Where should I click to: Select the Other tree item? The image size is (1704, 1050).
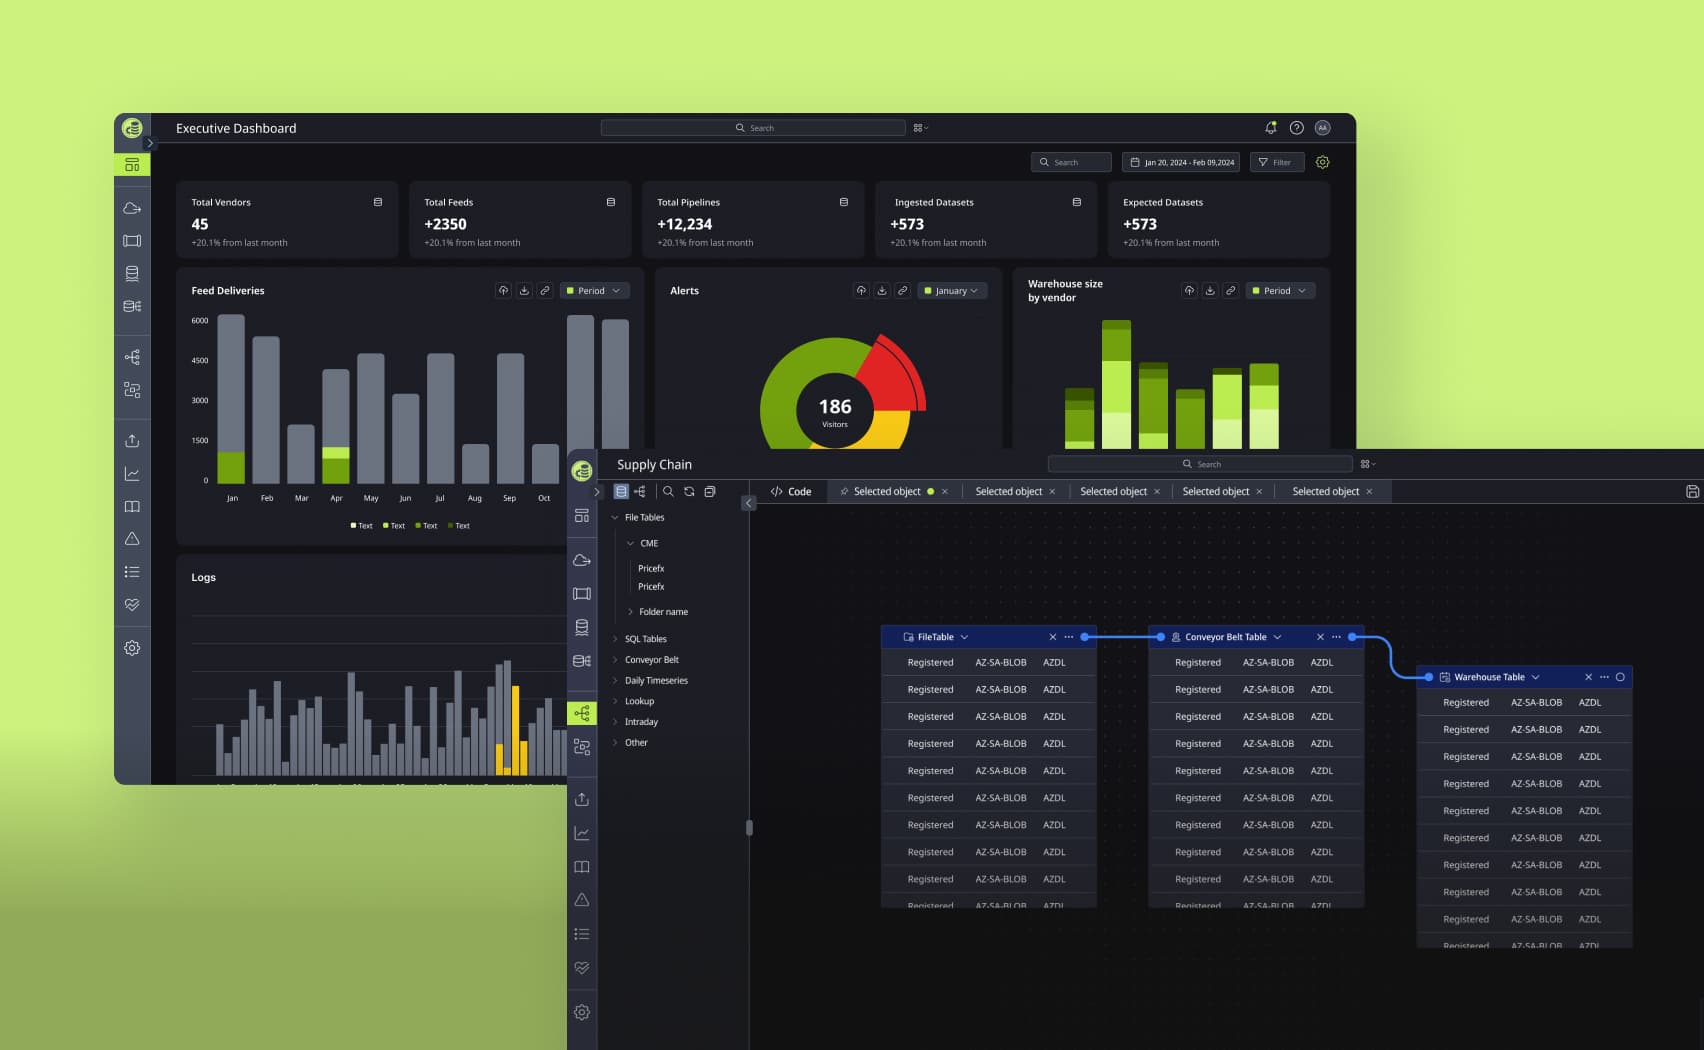click(636, 743)
